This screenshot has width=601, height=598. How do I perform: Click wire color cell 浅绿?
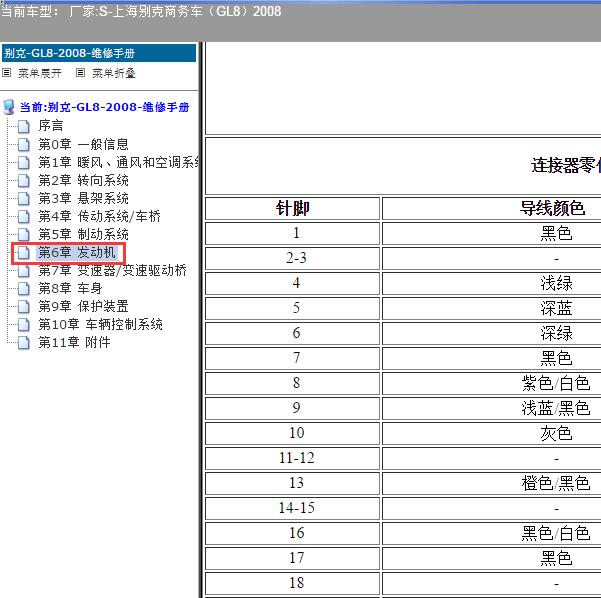click(x=492, y=283)
